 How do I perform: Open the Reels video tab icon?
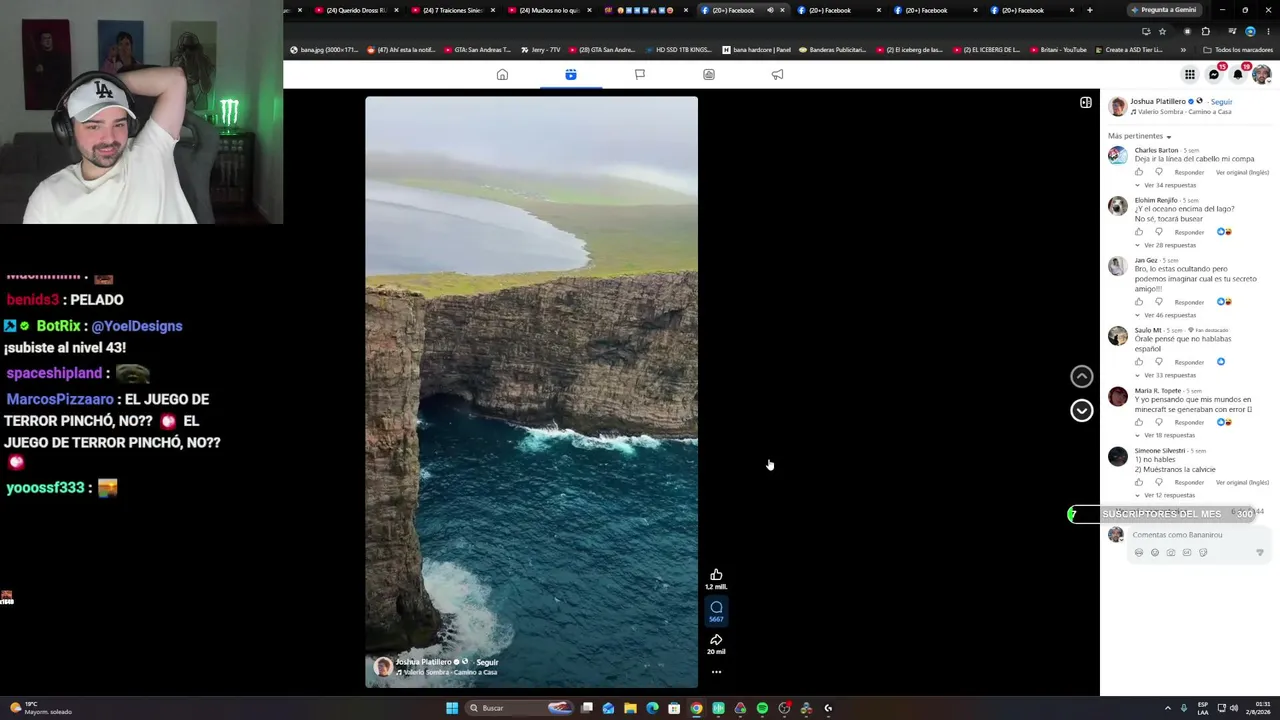(x=571, y=75)
